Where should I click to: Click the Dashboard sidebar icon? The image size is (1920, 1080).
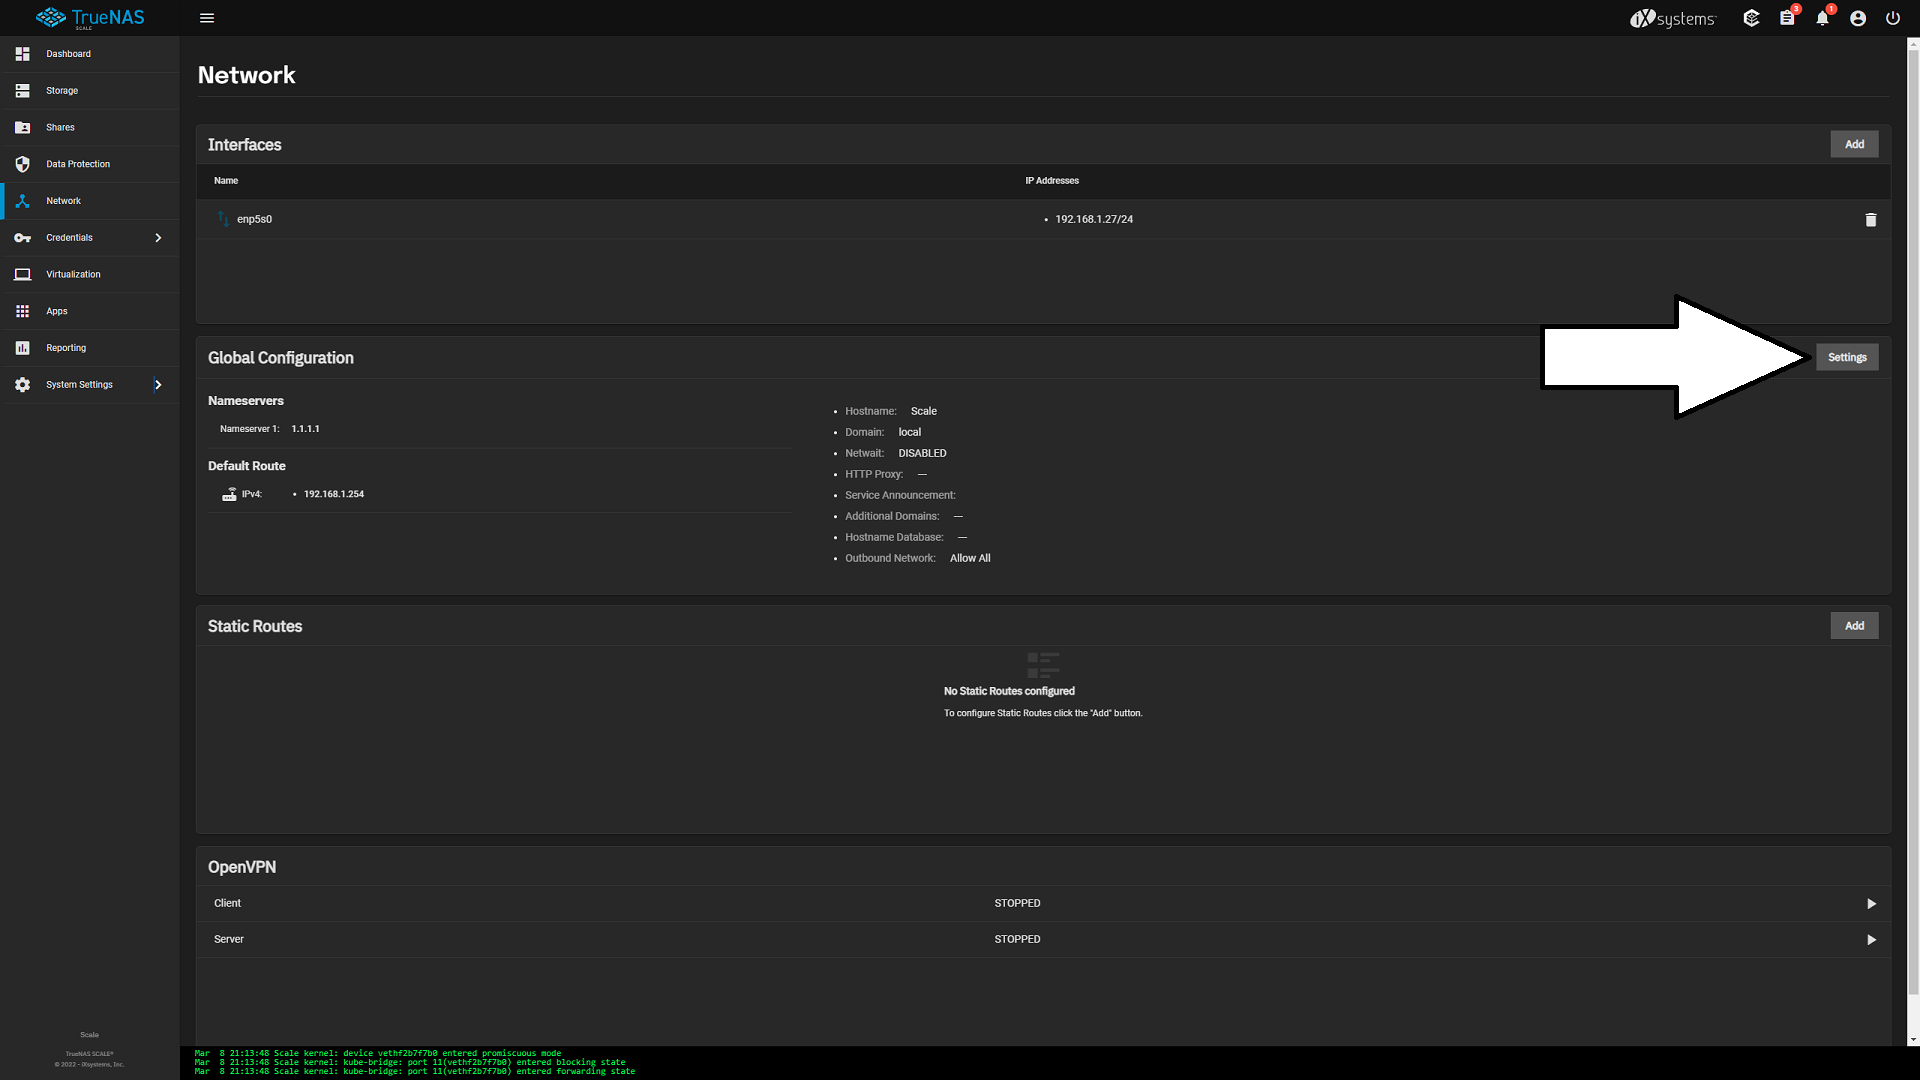pos(22,54)
